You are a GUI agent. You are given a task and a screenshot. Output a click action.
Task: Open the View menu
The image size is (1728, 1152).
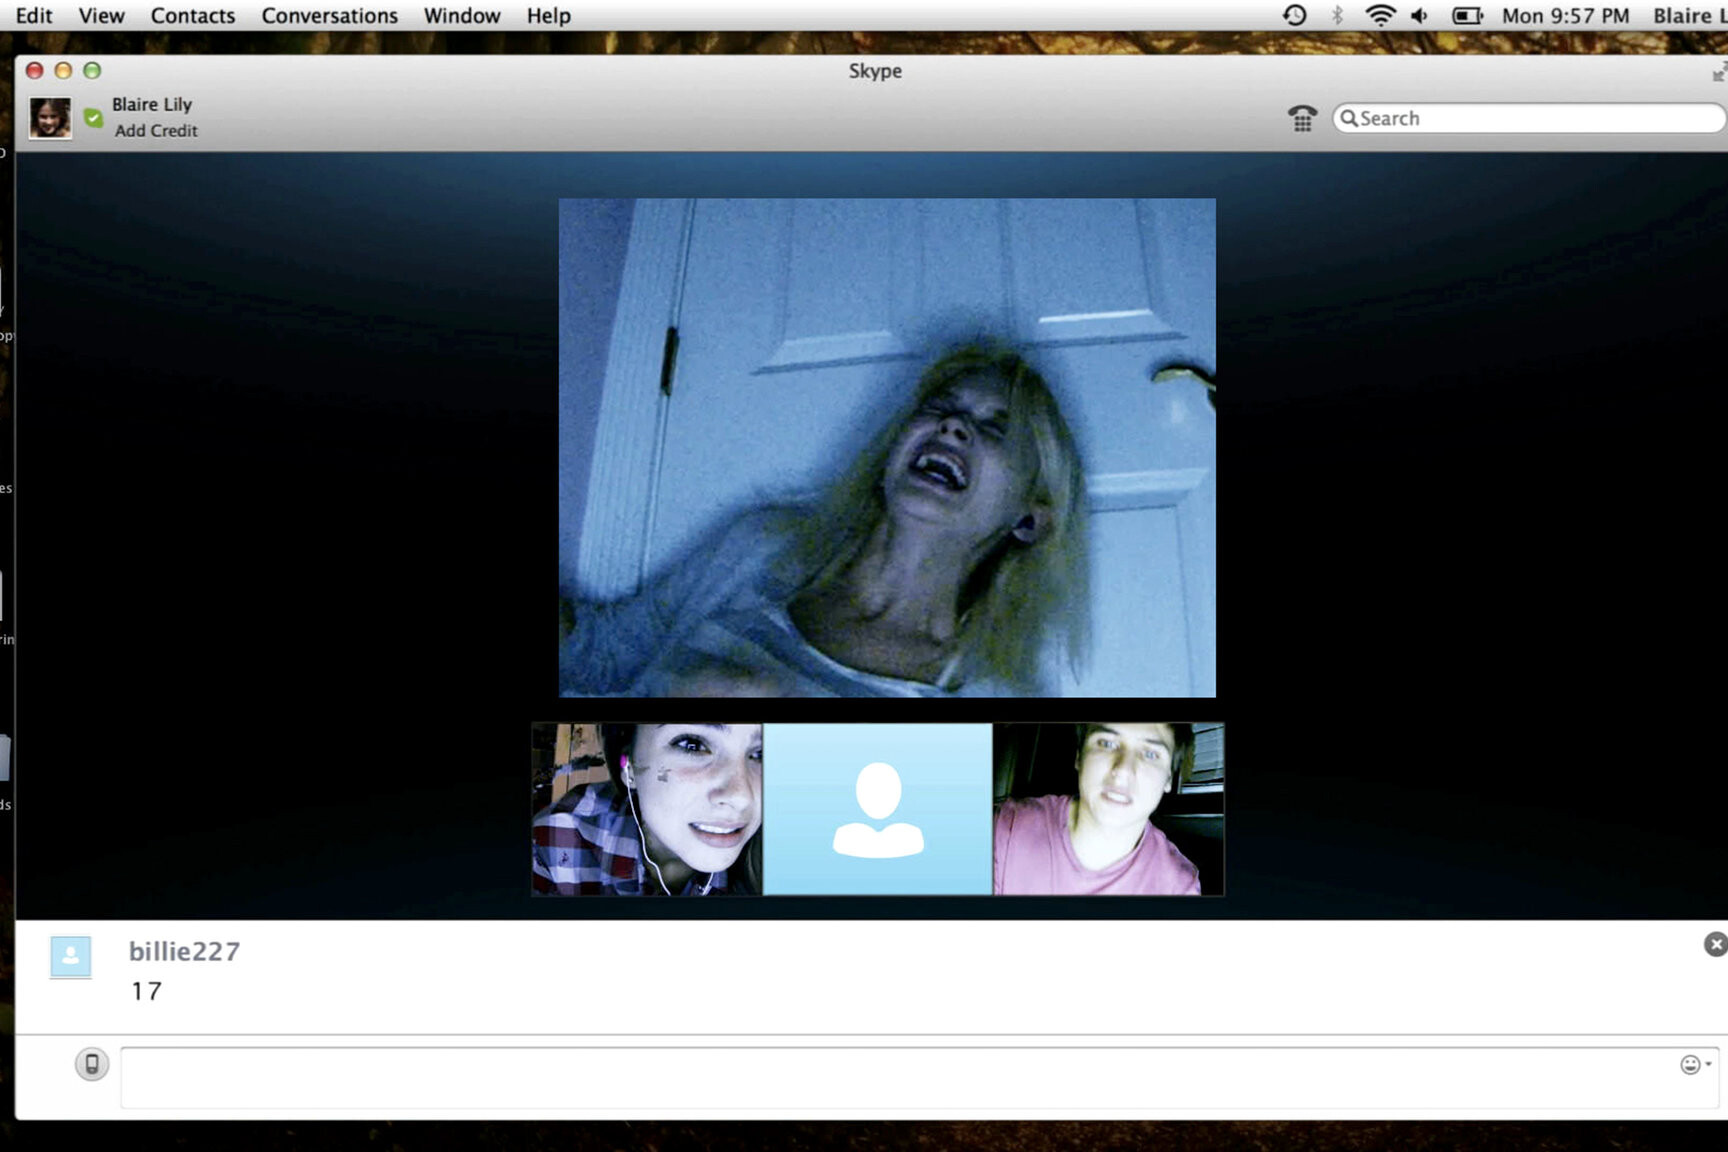coord(102,16)
